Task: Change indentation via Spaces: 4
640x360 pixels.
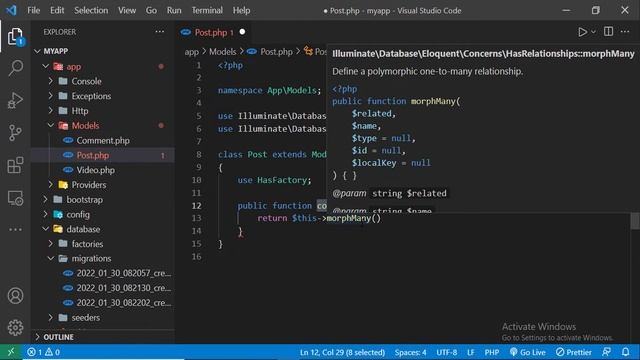Action: [x=410, y=352]
